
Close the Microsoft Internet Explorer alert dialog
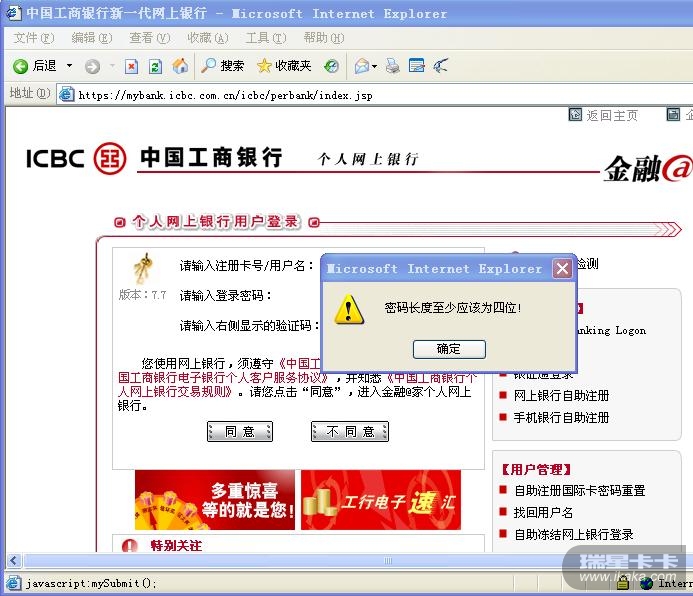click(562, 268)
